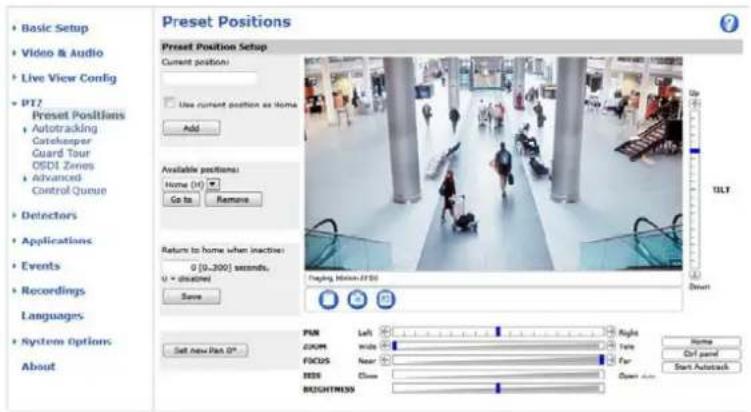The width and height of the screenshot is (751, 412).
Task: Click the Add preset button
Action: [192, 128]
